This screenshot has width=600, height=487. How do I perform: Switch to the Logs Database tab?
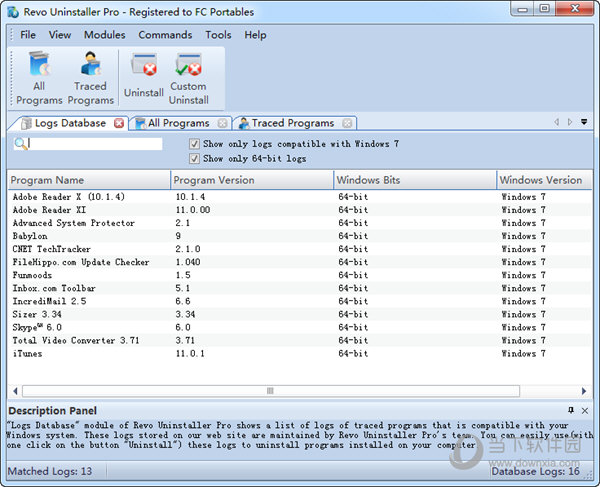pos(70,123)
